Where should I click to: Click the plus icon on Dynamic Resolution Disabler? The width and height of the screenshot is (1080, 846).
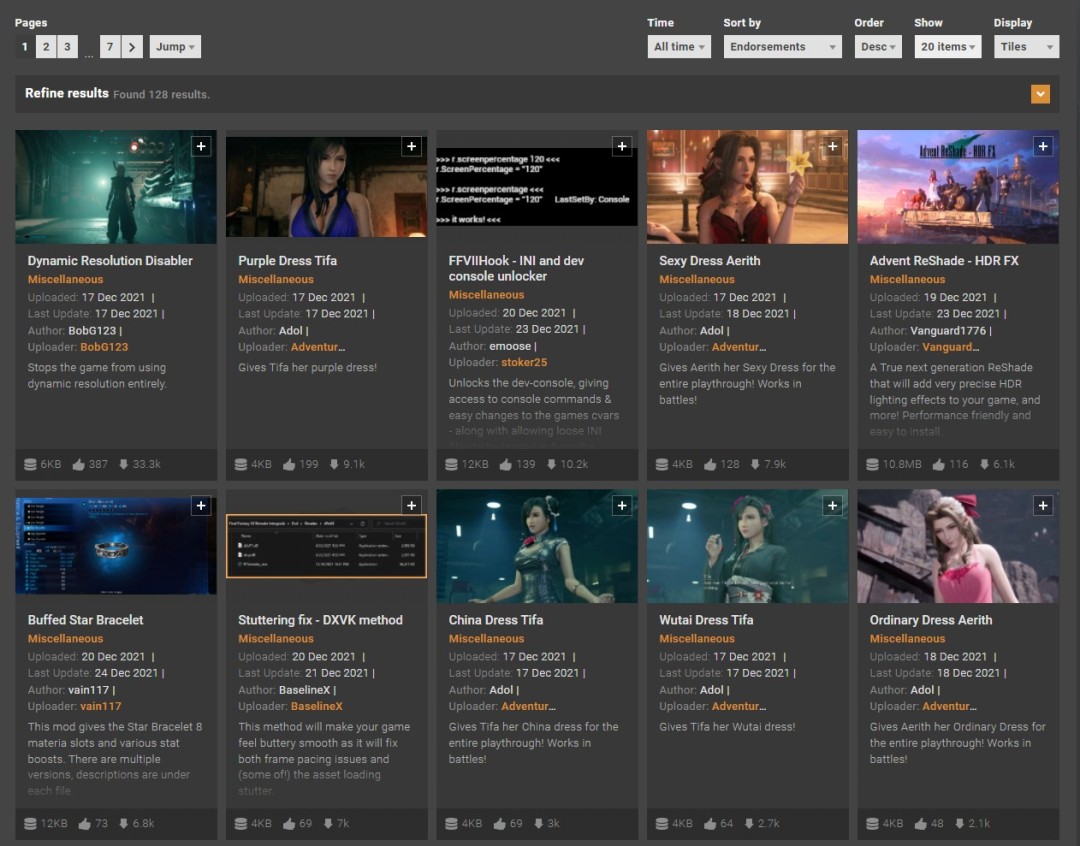201,146
